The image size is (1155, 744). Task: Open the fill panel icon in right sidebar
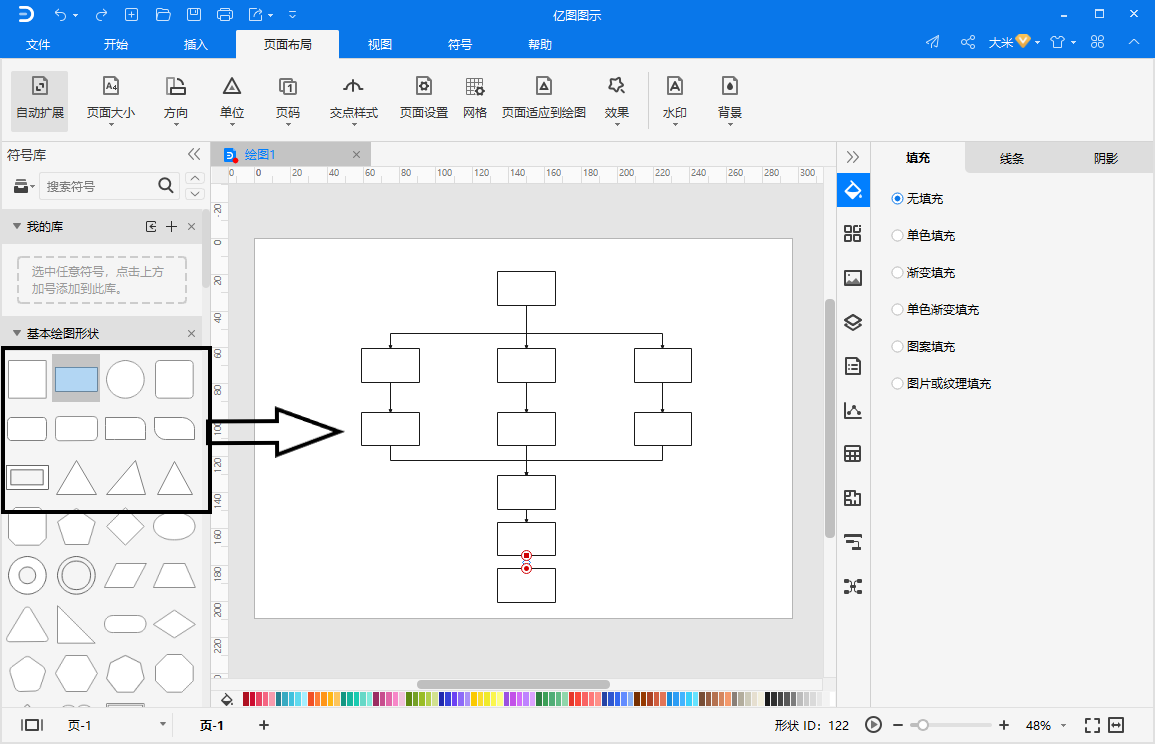pos(853,190)
